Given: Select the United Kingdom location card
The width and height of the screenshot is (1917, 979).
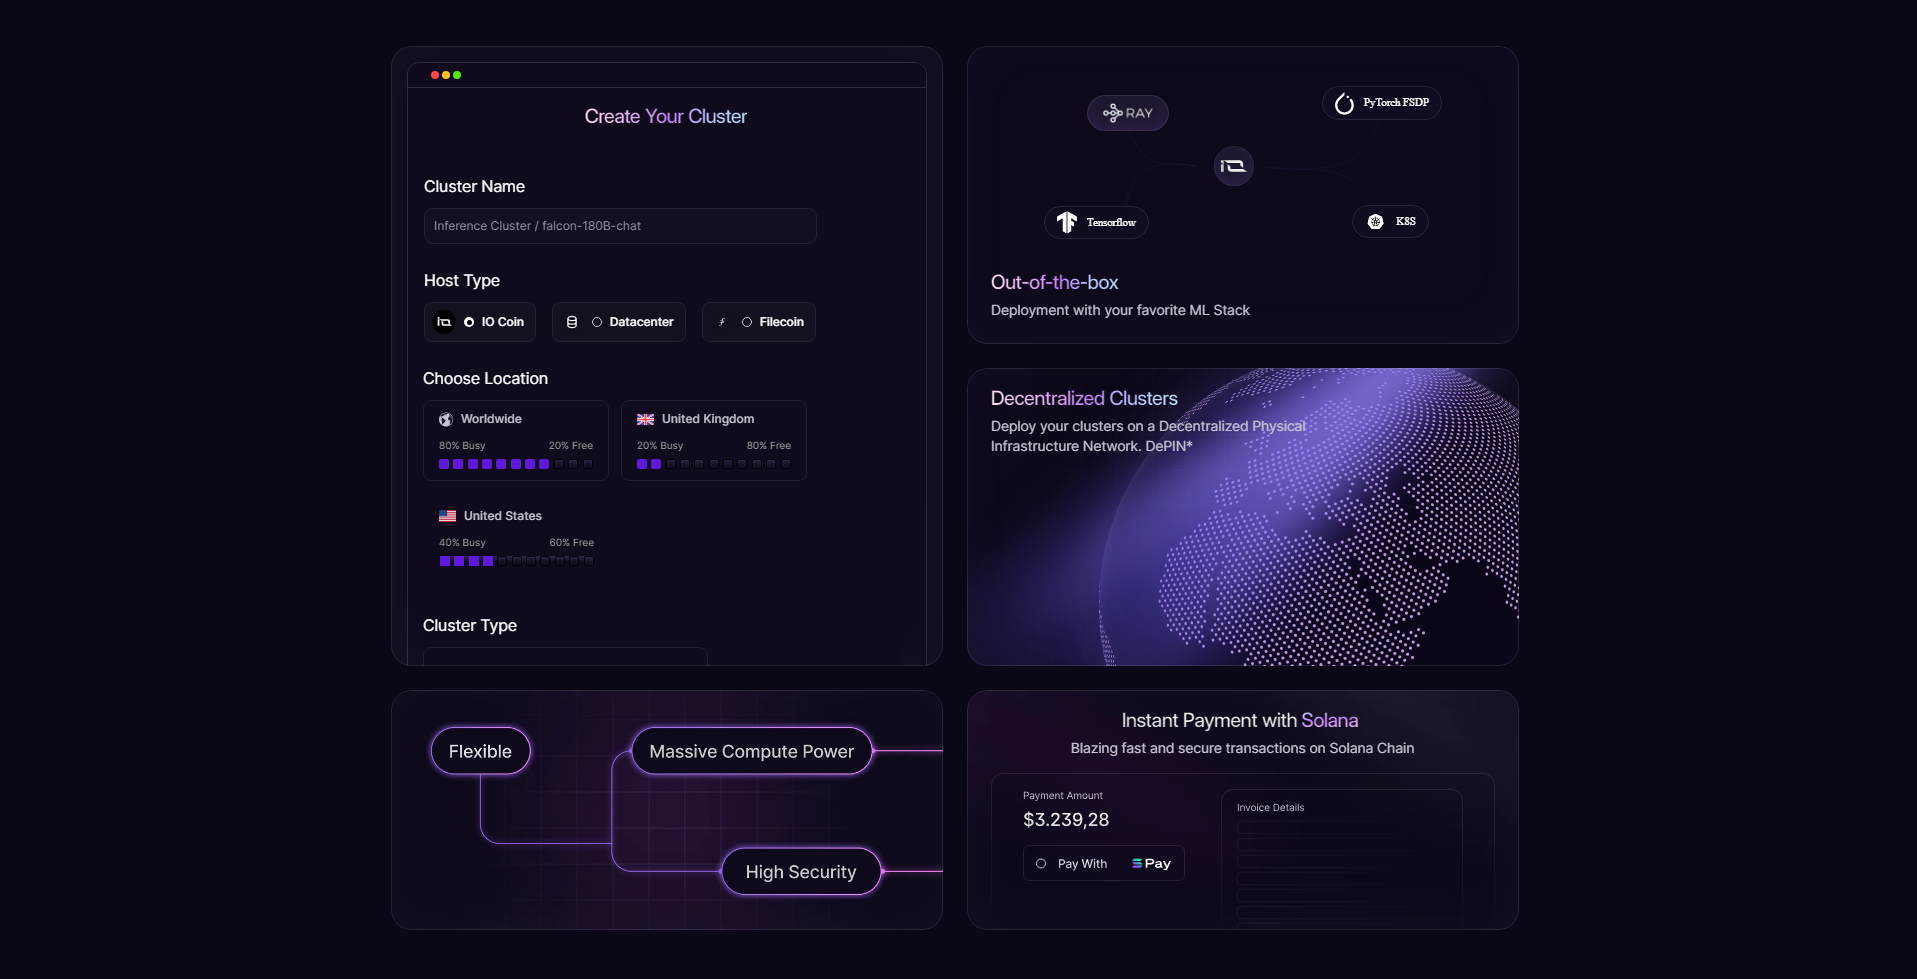Looking at the screenshot, I should (714, 440).
